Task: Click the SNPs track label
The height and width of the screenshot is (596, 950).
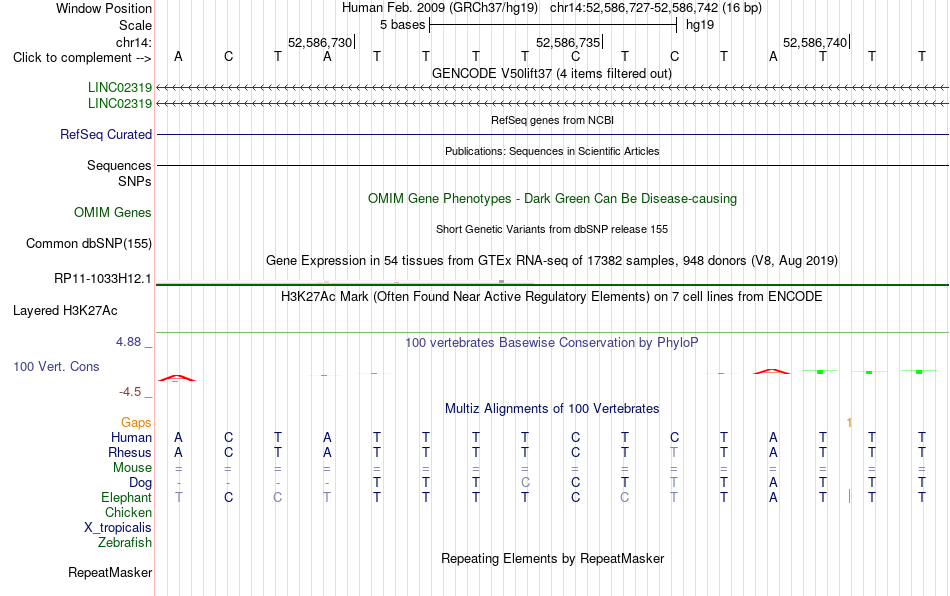Action: (x=135, y=181)
